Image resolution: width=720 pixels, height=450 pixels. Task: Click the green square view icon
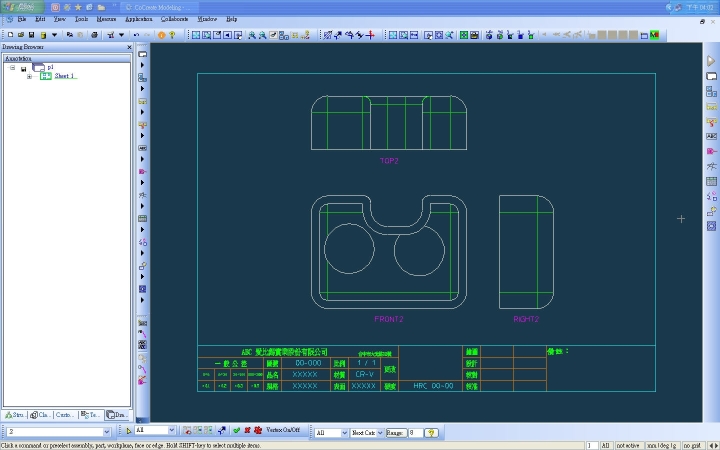(464, 35)
